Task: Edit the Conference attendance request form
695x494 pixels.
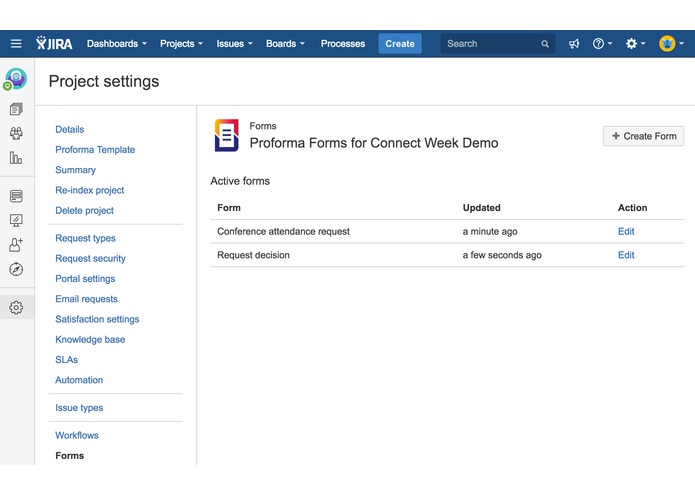Action: click(626, 231)
